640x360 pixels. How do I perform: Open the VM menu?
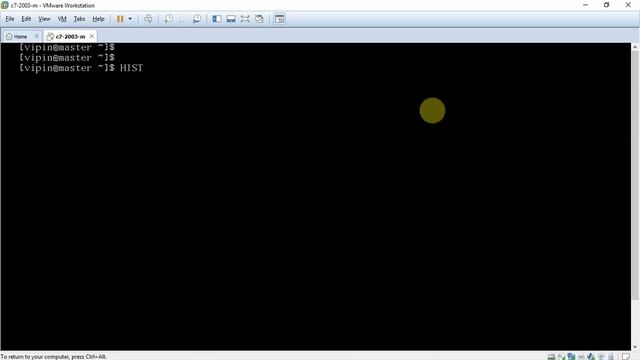point(62,19)
